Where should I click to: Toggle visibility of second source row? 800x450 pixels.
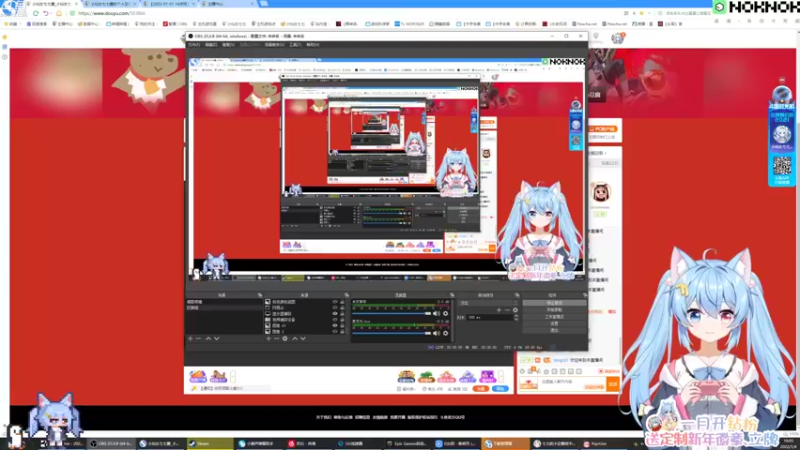click(335, 308)
